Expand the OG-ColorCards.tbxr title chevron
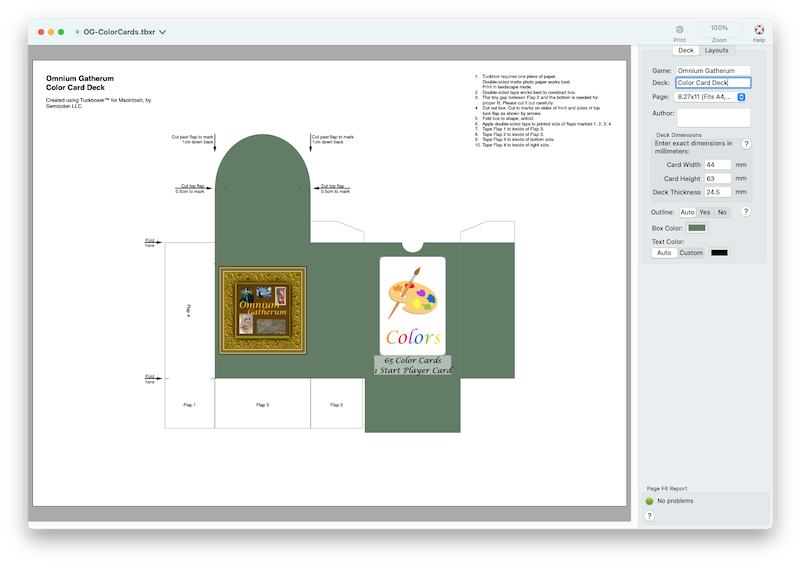 [x=162, y=32]
